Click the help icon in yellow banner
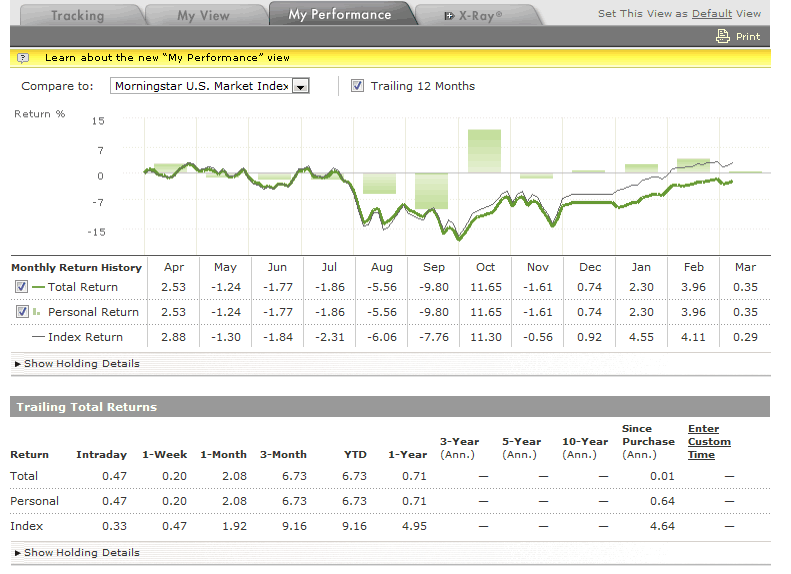 coord(23,58)
